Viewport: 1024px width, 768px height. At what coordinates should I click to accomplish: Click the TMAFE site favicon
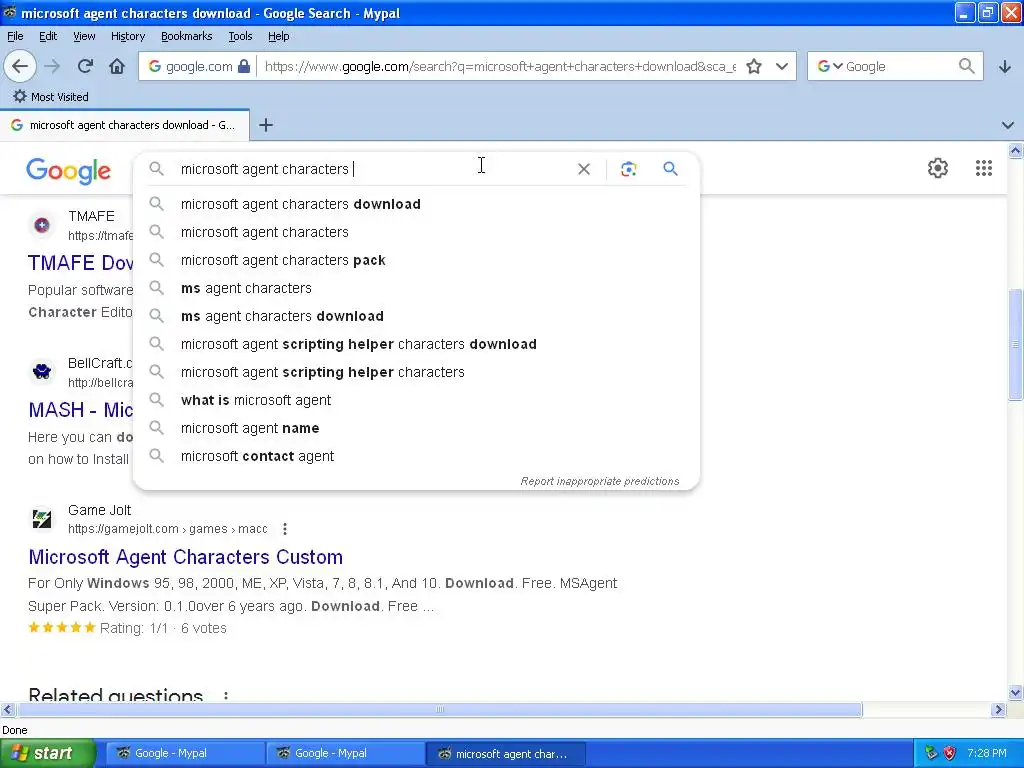pyautogui.click(x=42, y=225)
